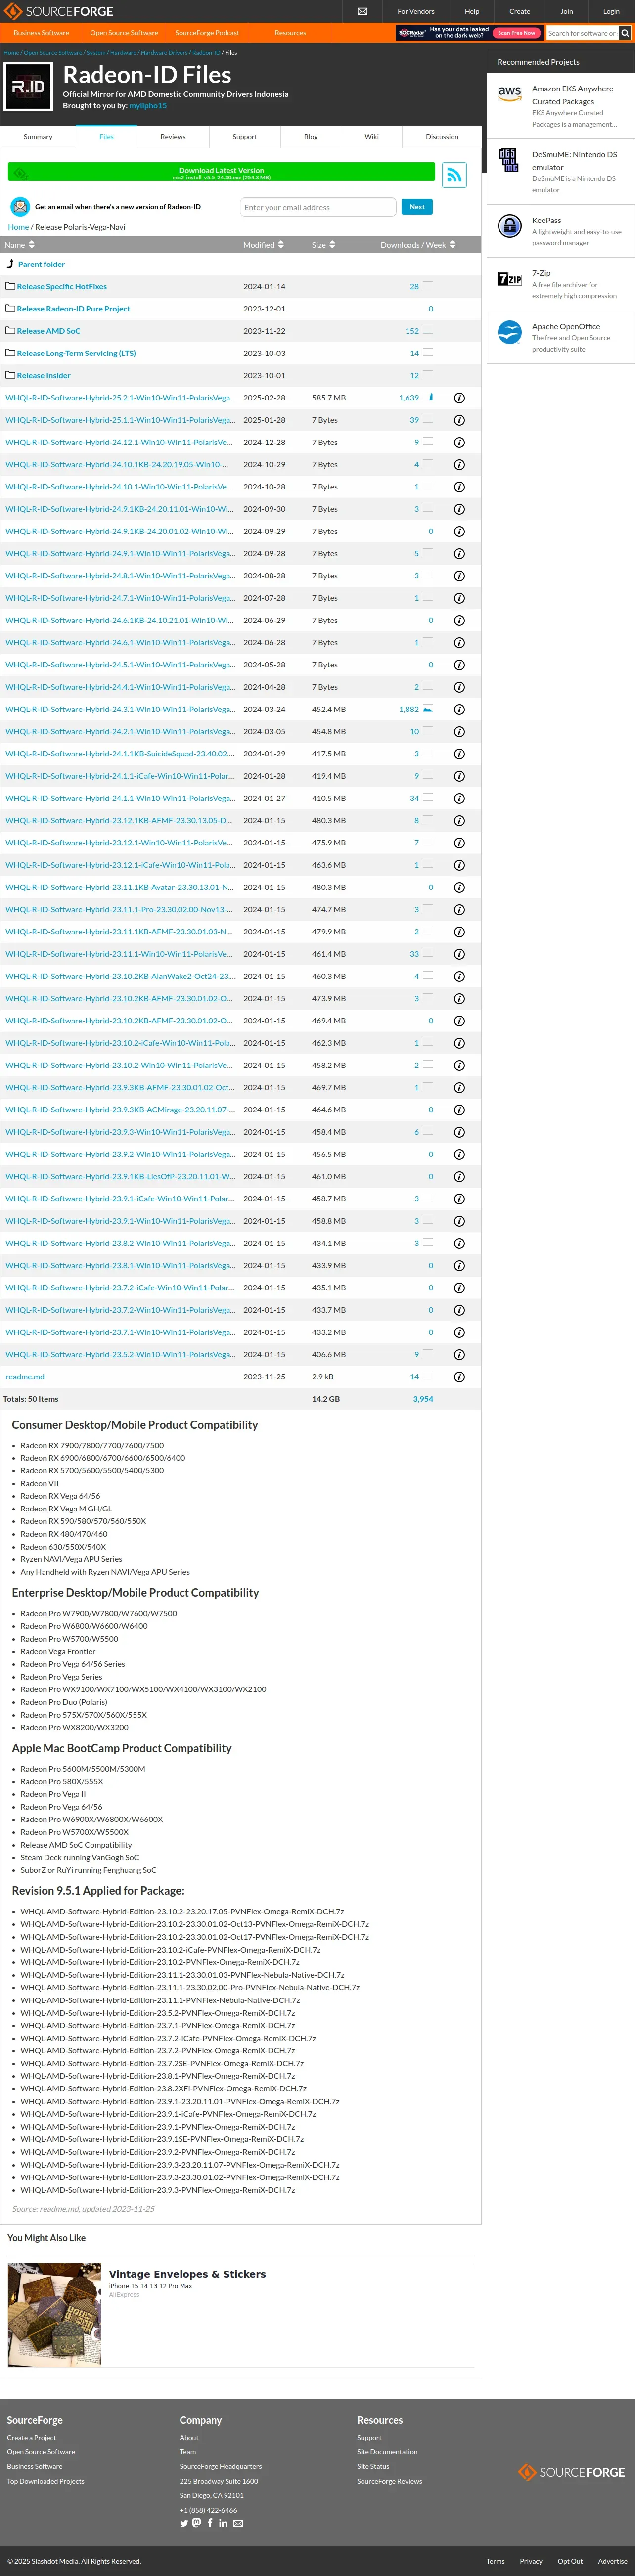Open the Release Long-Term Servicing (LTS) folder
The width and height of the screenshot is (635, 2576).
click(76, 353)
